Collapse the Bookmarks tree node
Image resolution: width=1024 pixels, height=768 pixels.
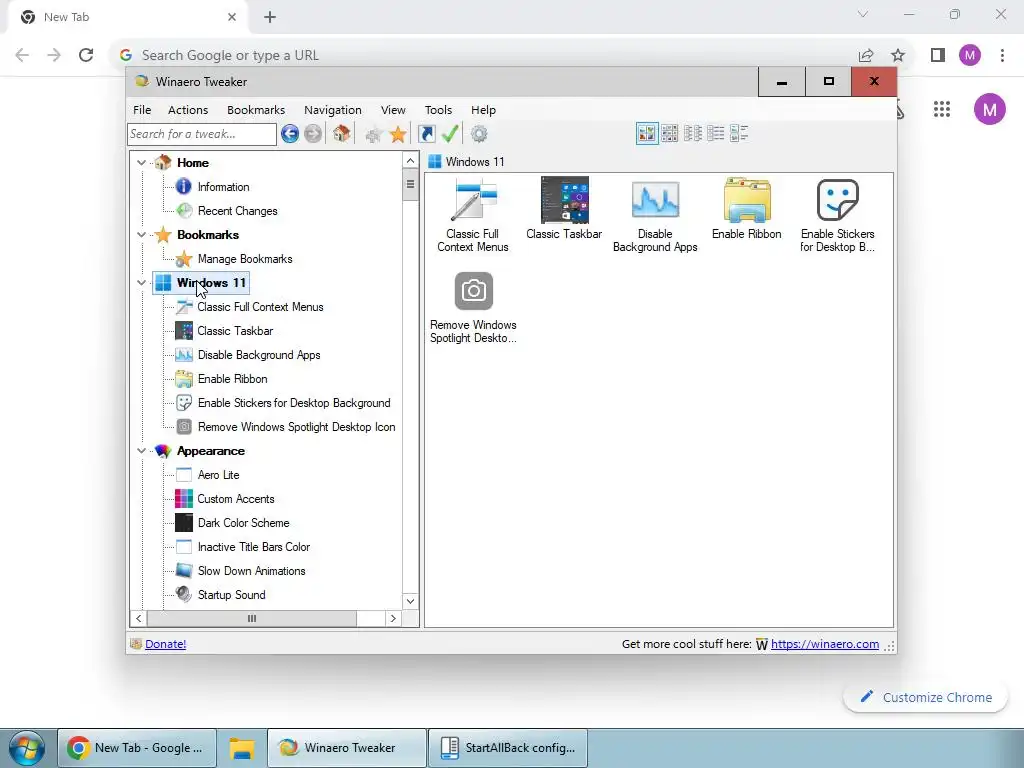[141, 234]
